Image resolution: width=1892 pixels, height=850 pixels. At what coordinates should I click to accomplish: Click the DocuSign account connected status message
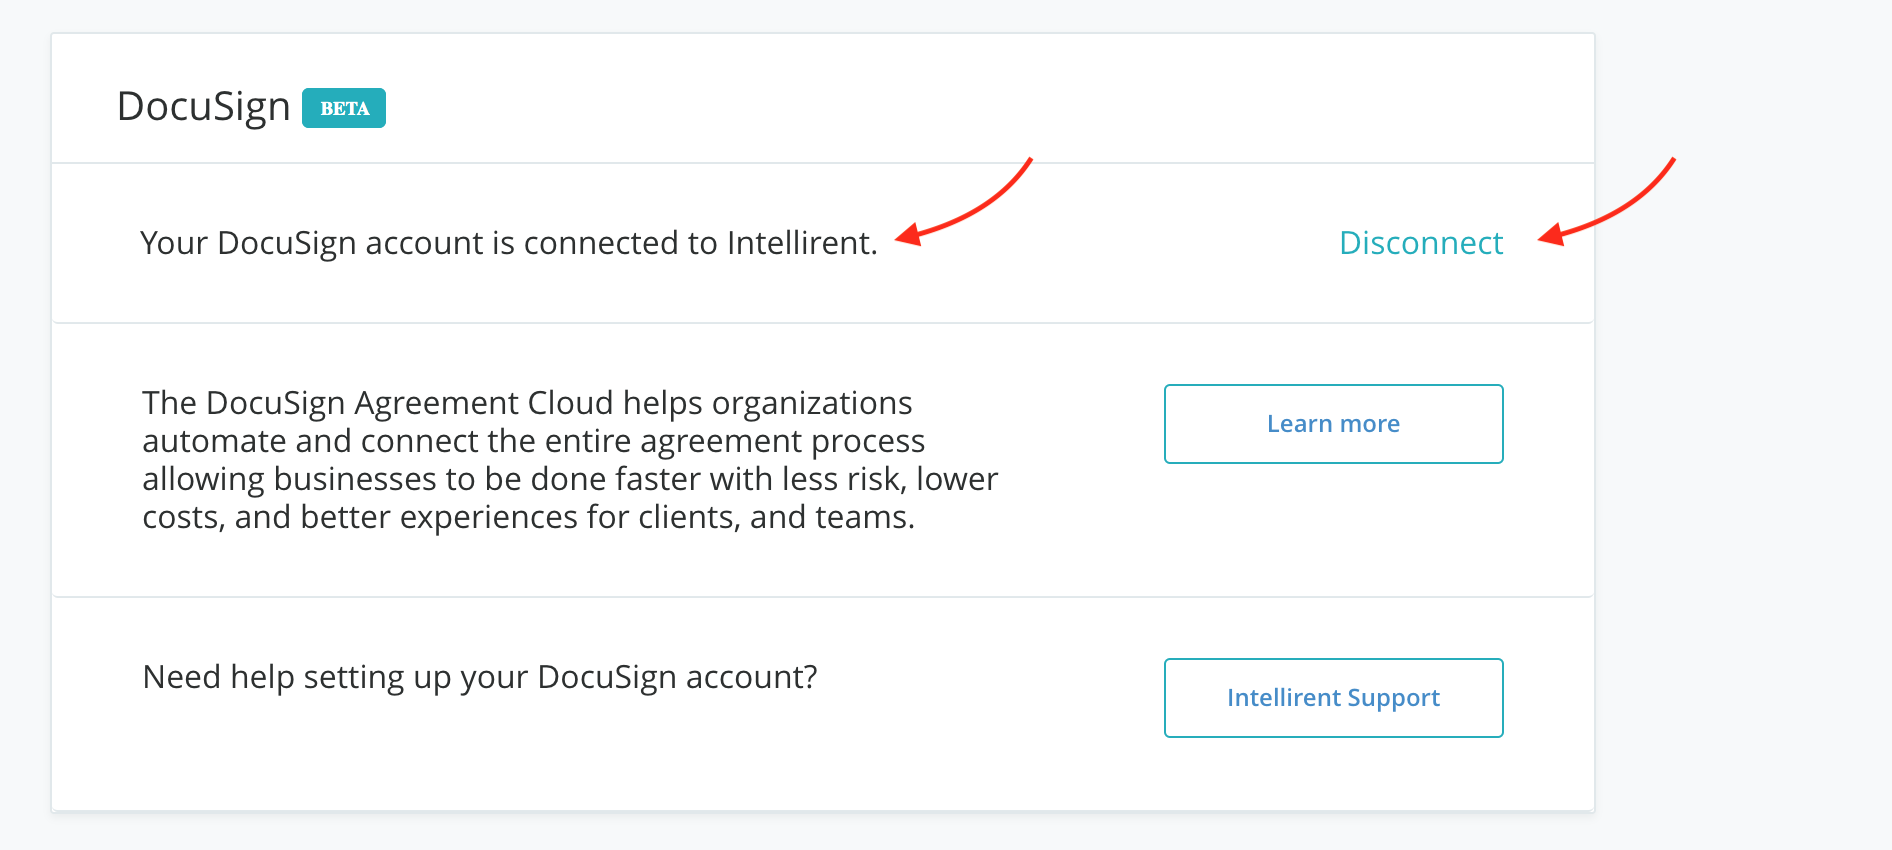[x=508, y=243]
